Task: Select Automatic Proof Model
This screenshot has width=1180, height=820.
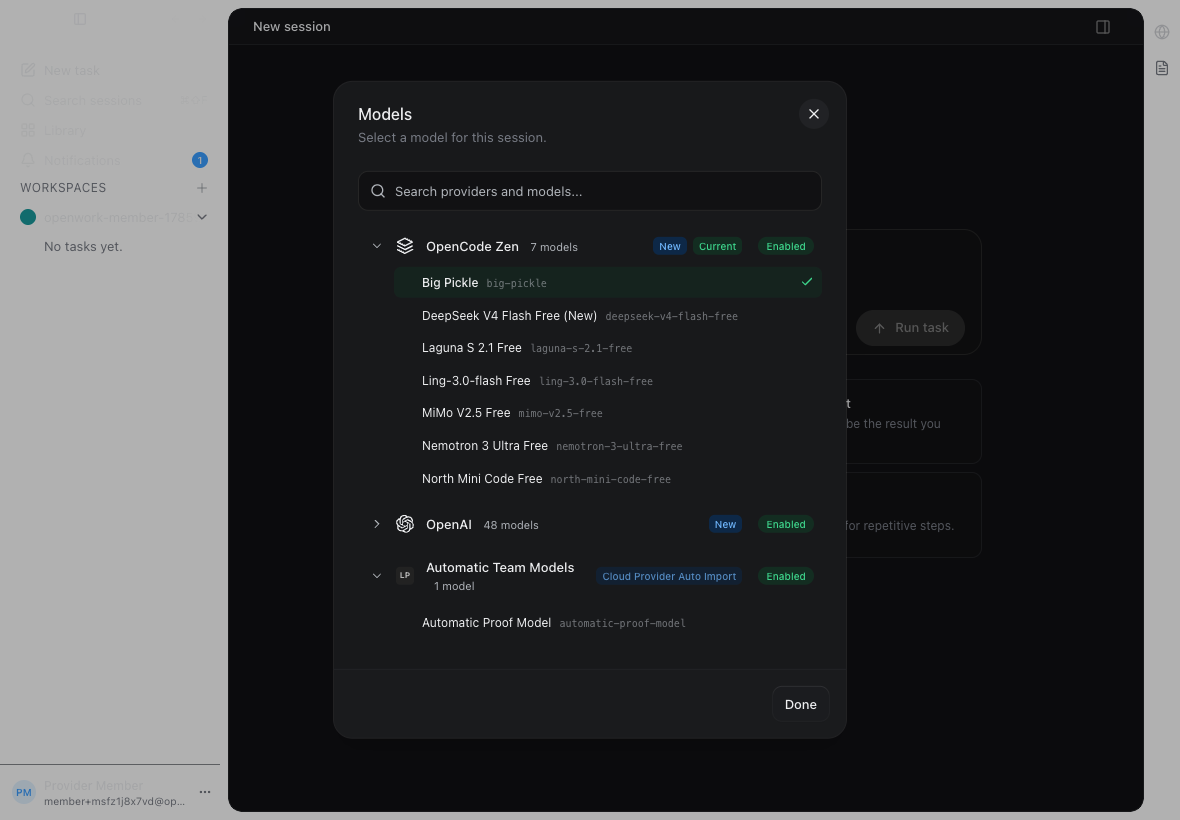Action: point(607,623)
